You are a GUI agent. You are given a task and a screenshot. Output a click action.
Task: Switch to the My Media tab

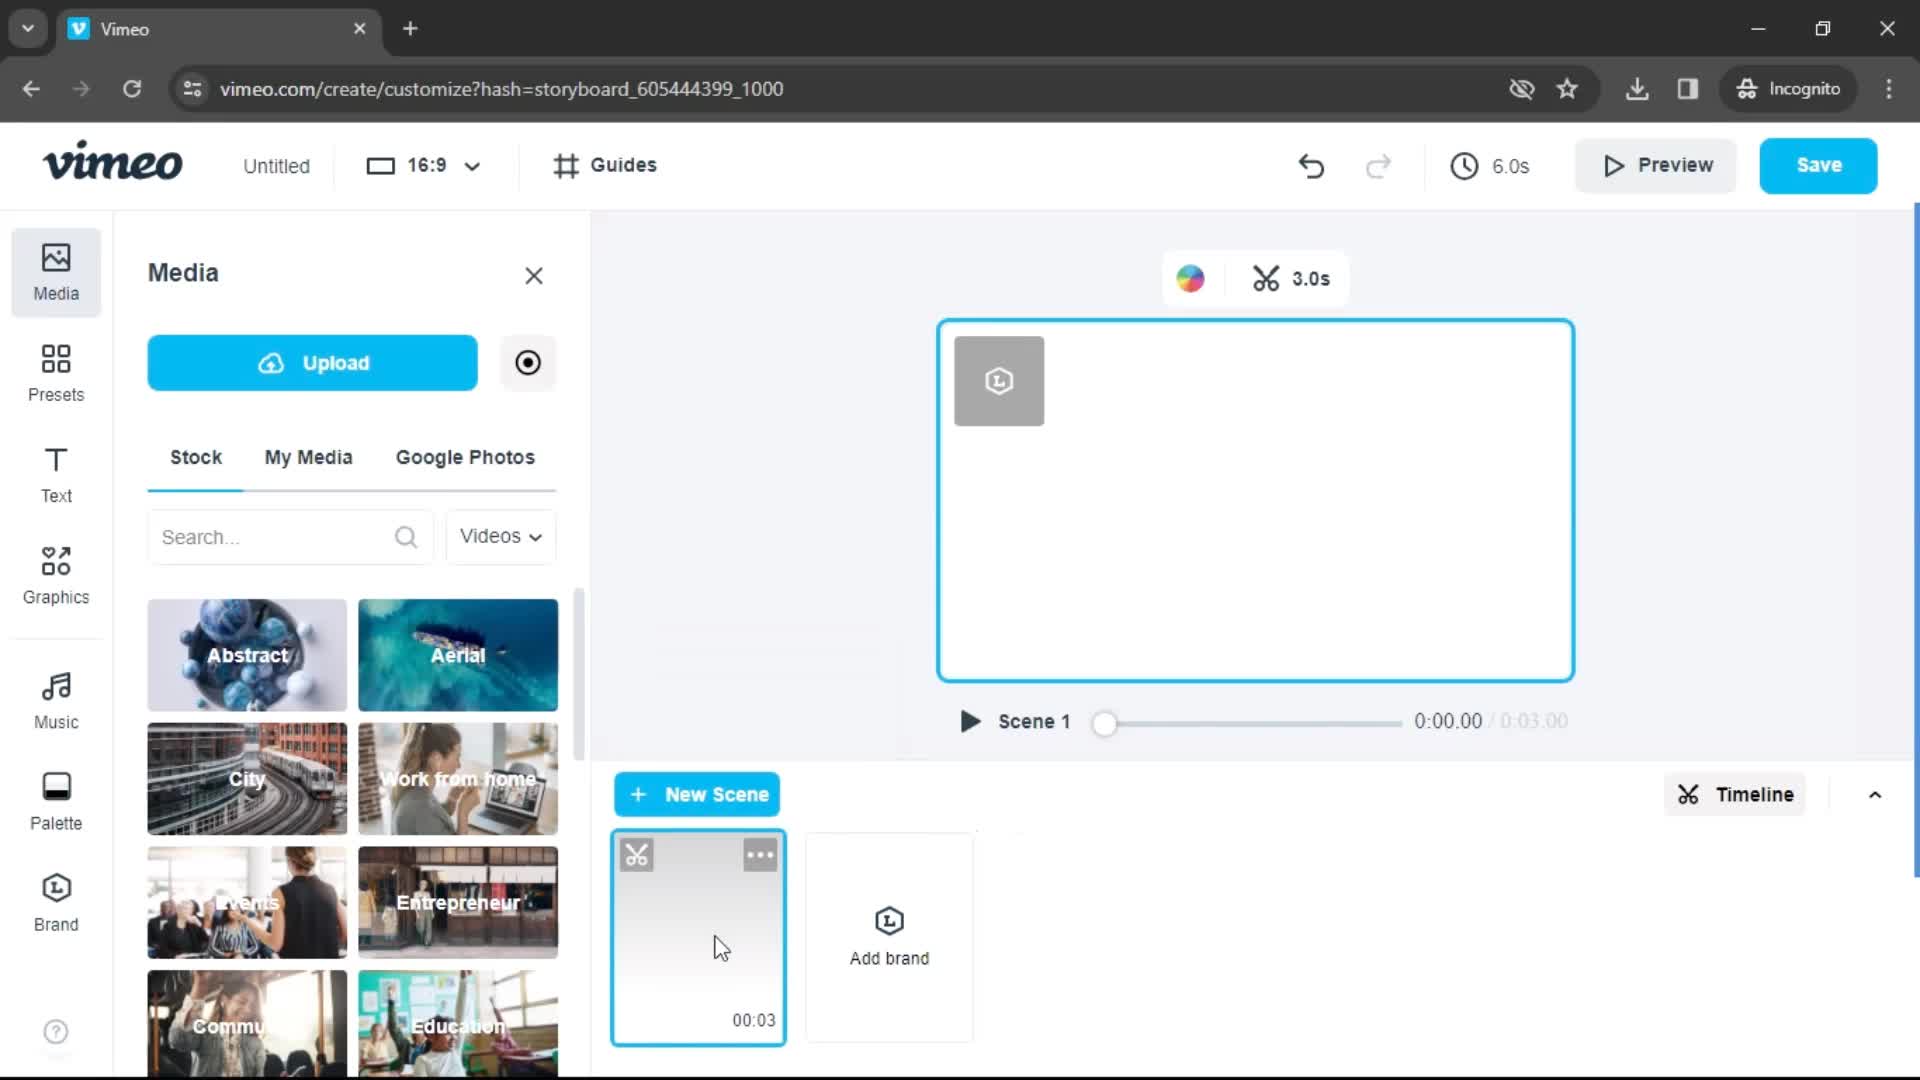coord(309,458)
